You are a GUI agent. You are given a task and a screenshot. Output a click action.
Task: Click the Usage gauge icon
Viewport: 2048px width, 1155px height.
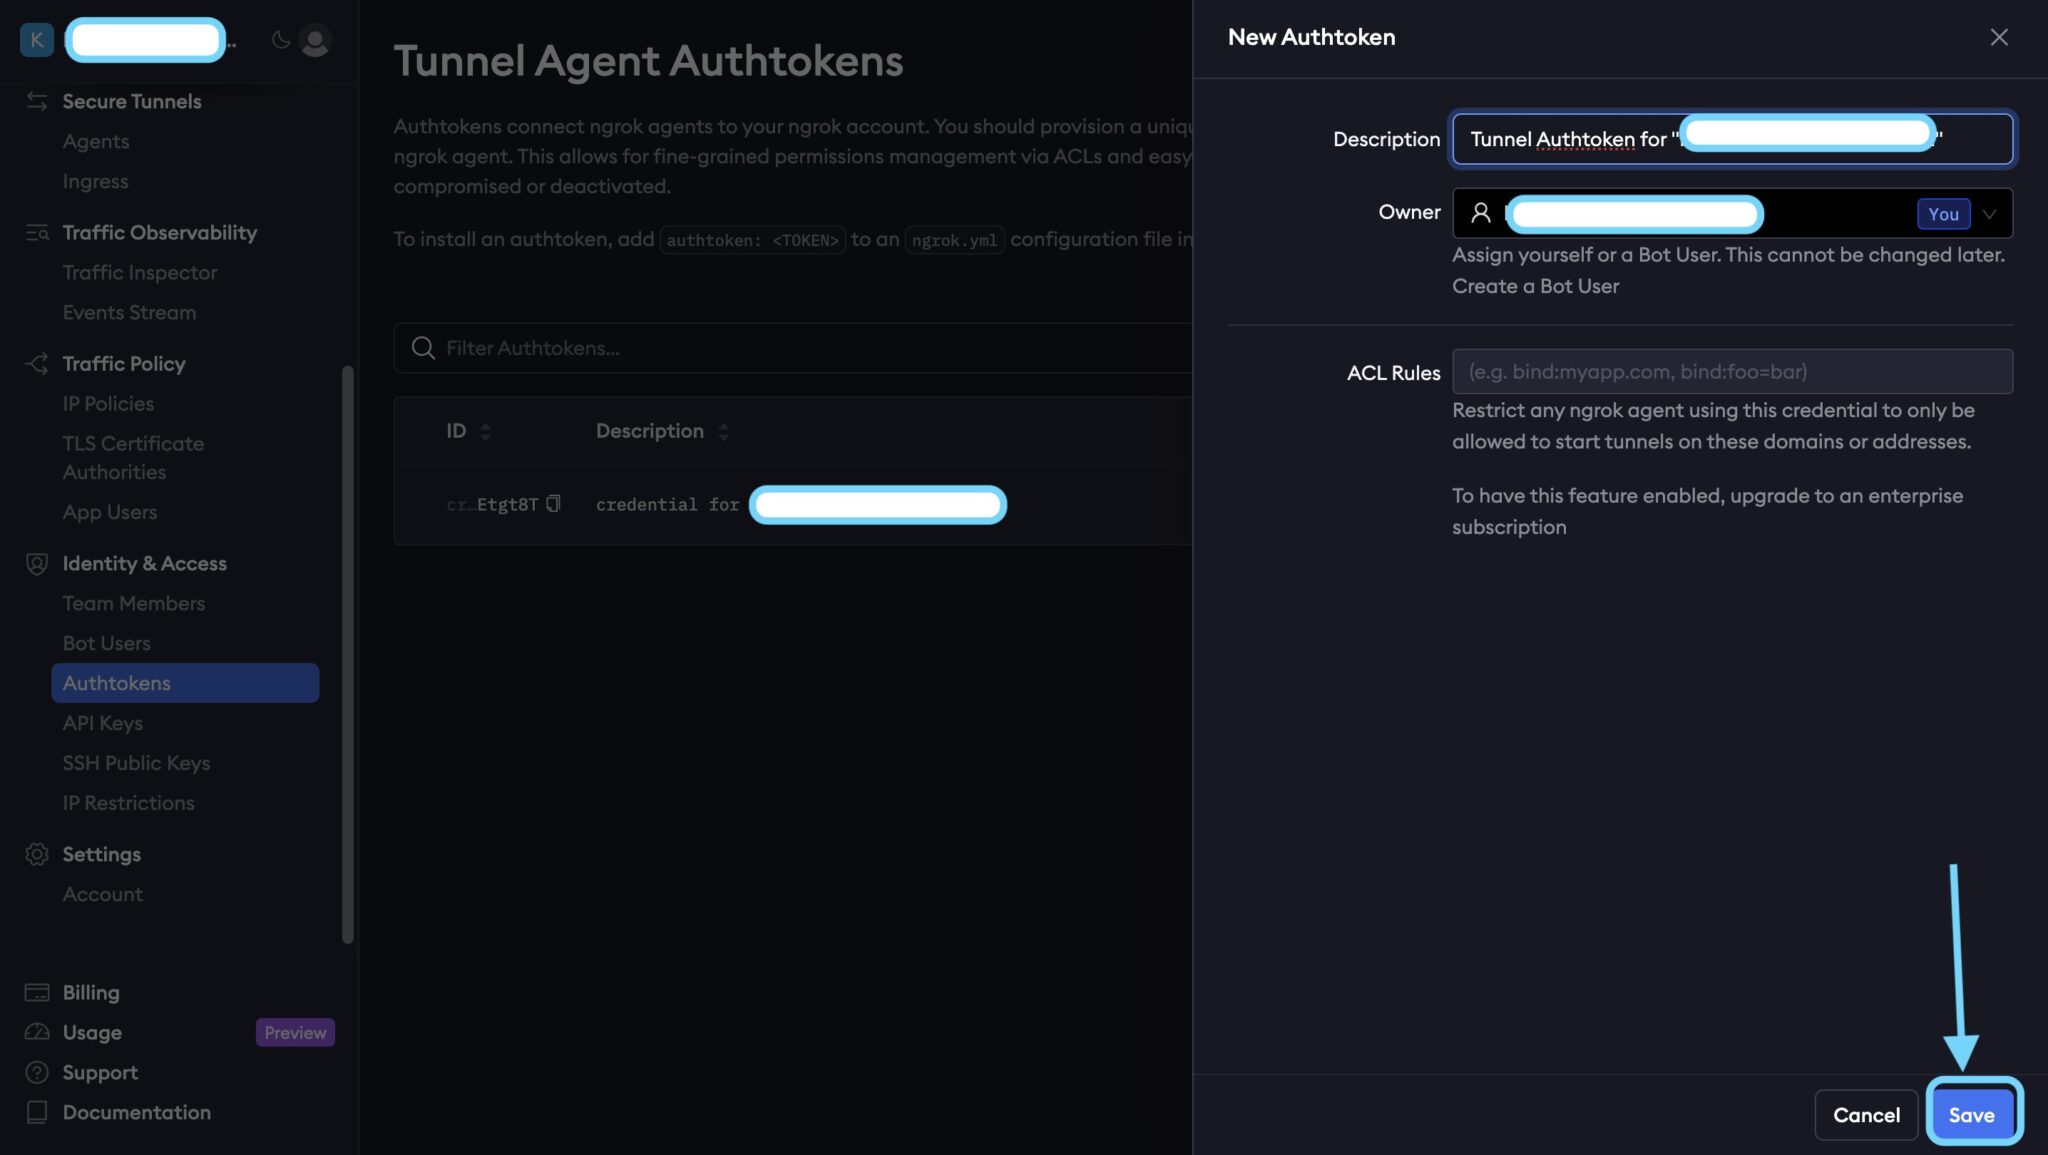(x=37, y=1032)
